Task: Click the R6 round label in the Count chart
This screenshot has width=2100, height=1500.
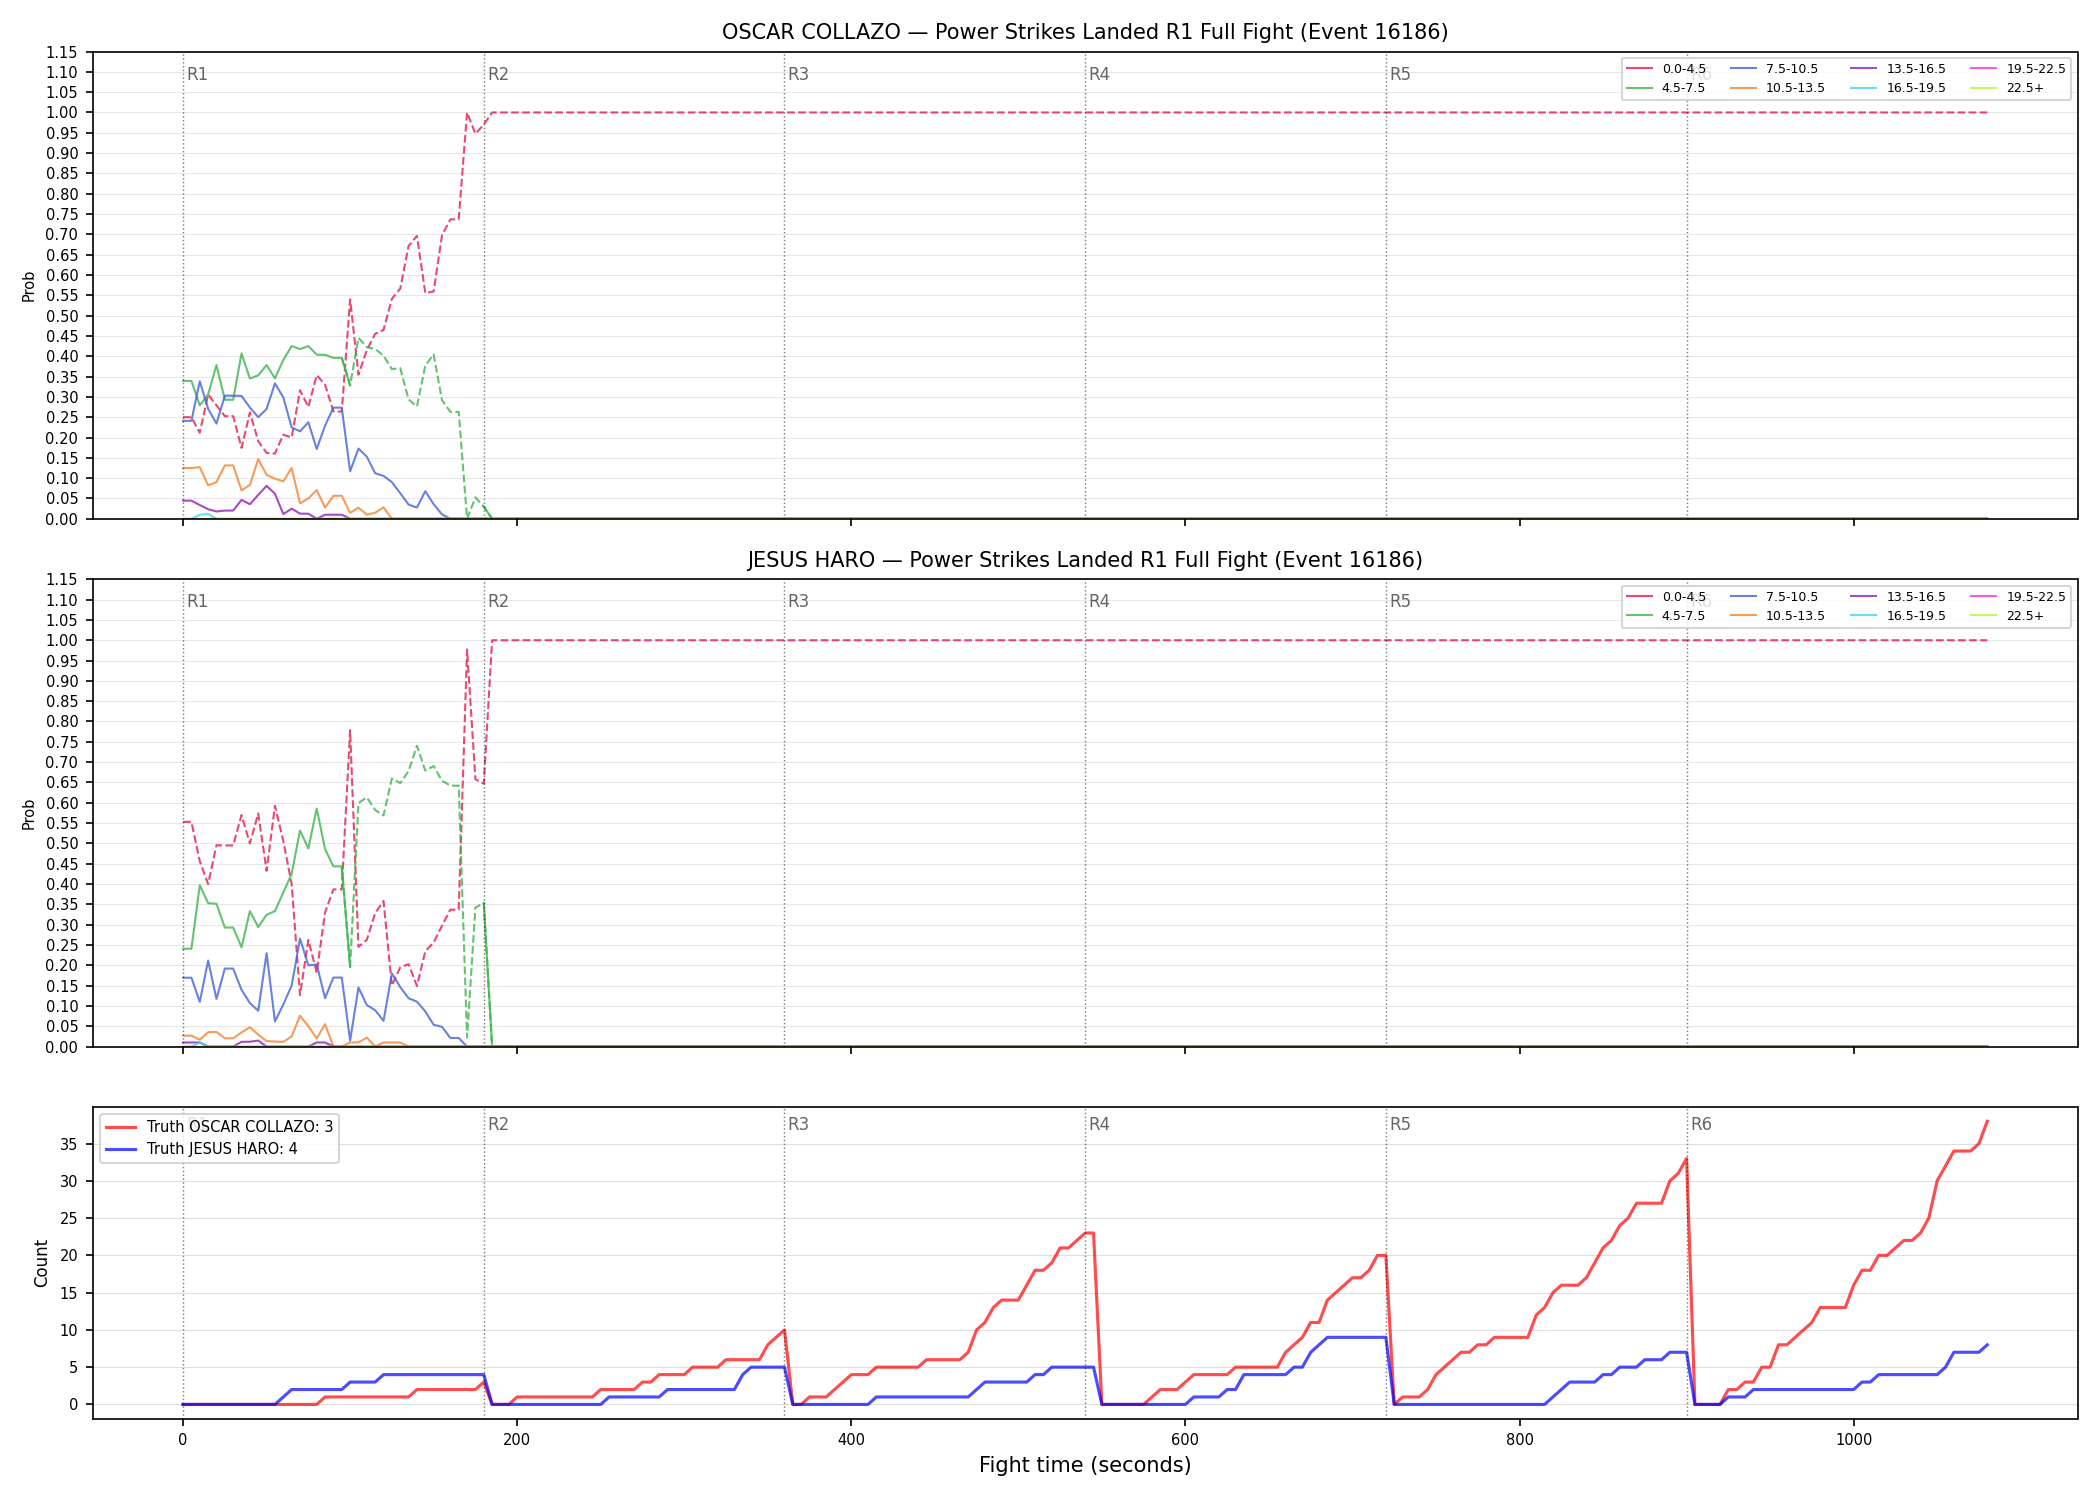Action: [1701, 1124]
